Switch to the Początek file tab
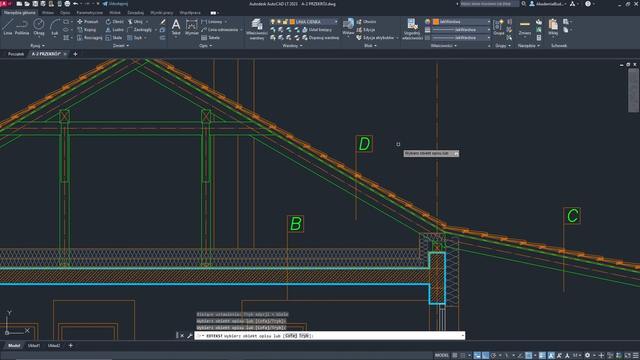 (16, 54)
